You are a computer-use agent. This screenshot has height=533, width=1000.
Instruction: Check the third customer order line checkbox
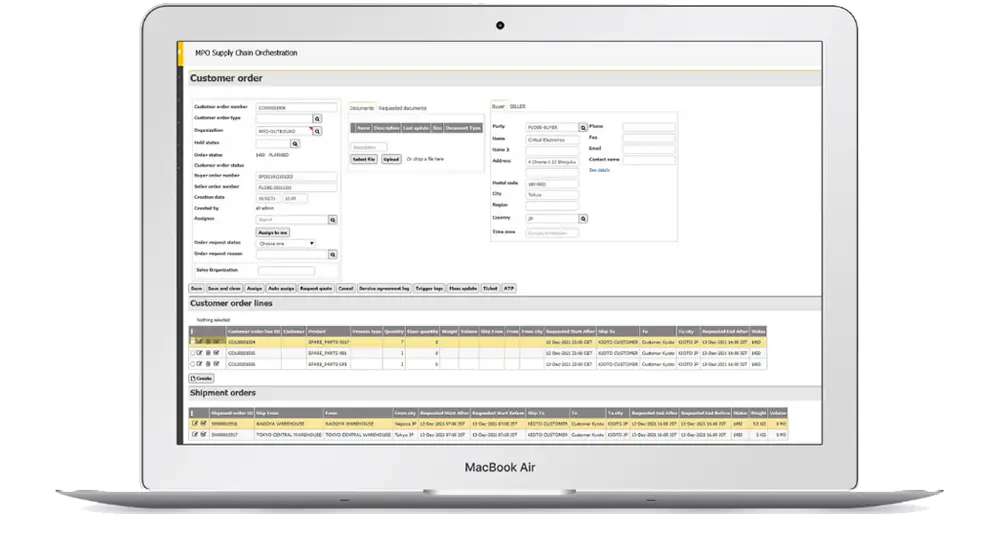tap(193, 364)
